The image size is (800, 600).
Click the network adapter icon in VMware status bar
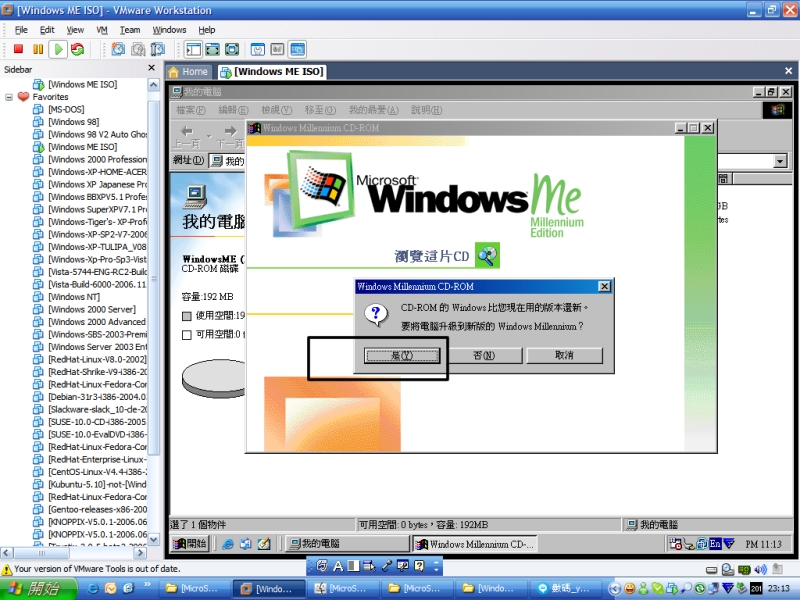(x=744, y=569)
